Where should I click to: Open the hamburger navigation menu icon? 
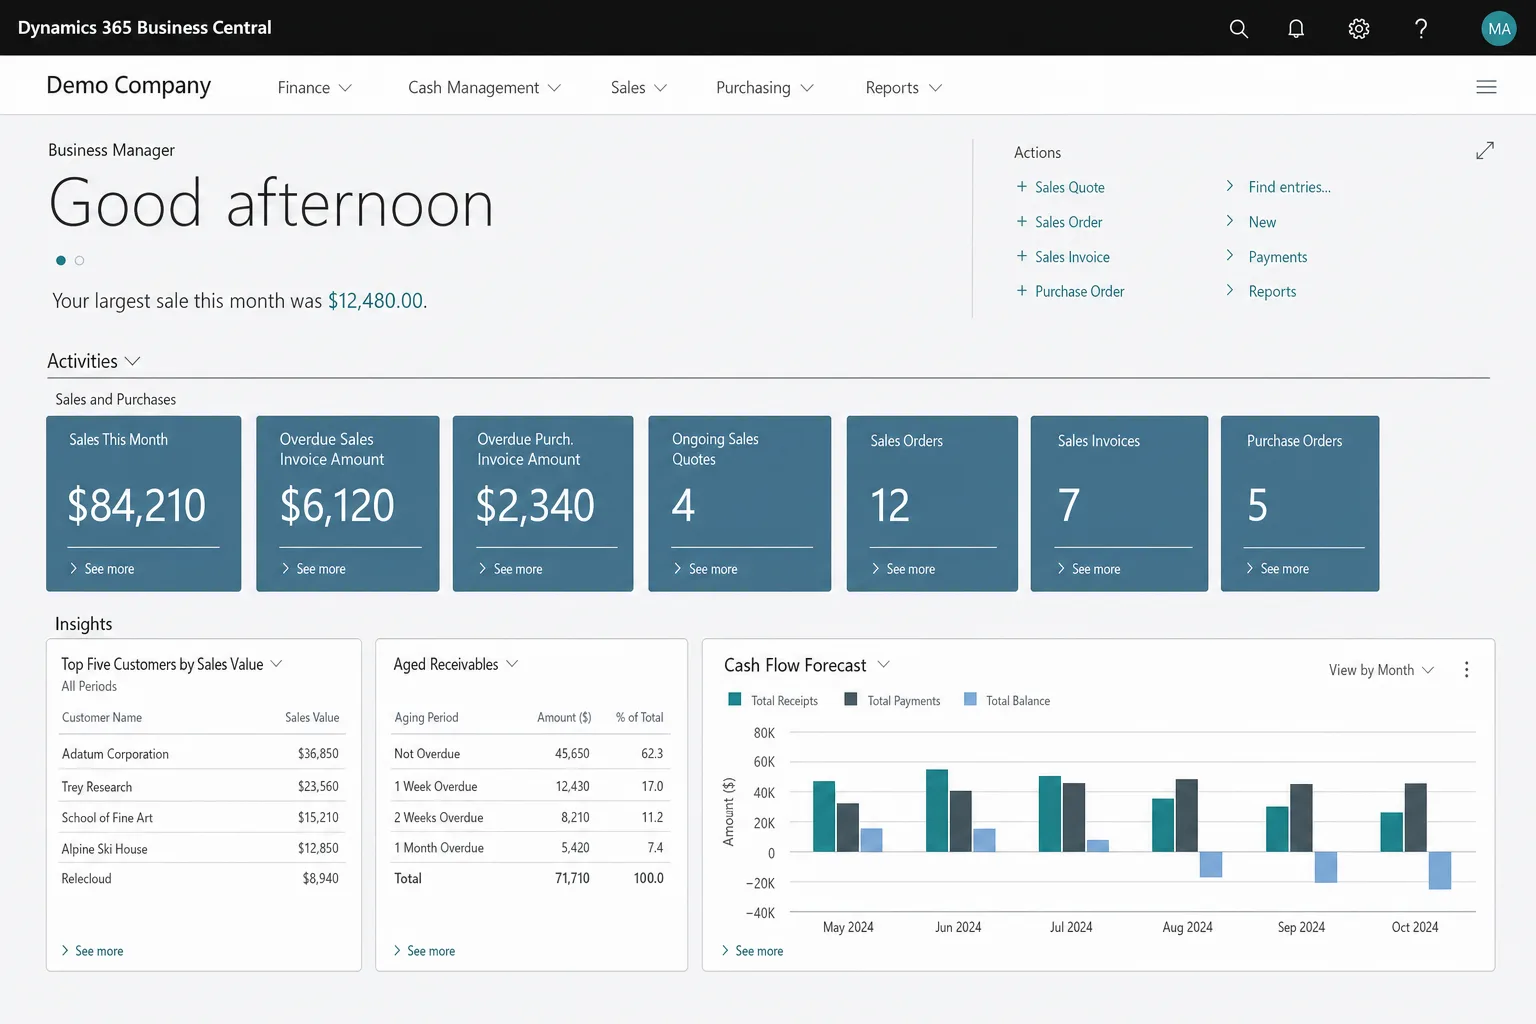click(1486, 87)
